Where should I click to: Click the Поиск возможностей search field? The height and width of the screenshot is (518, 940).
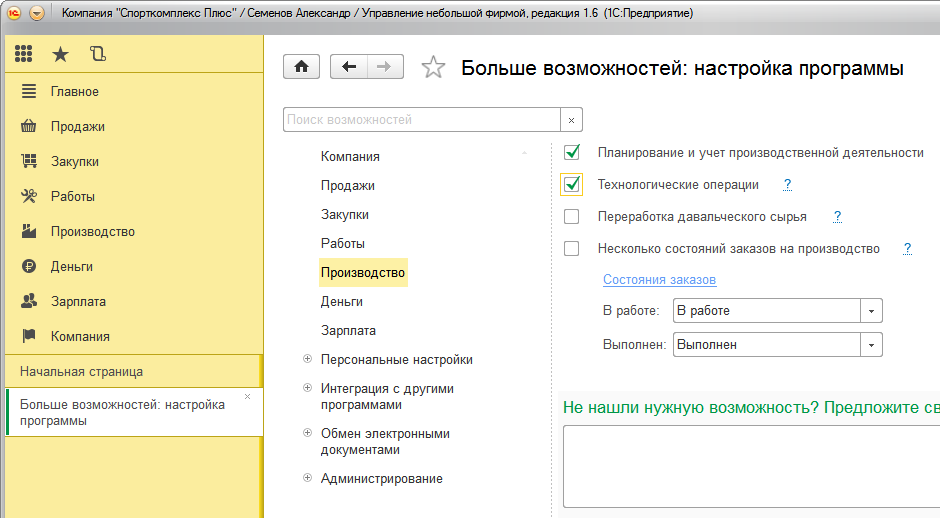(420, 120)
